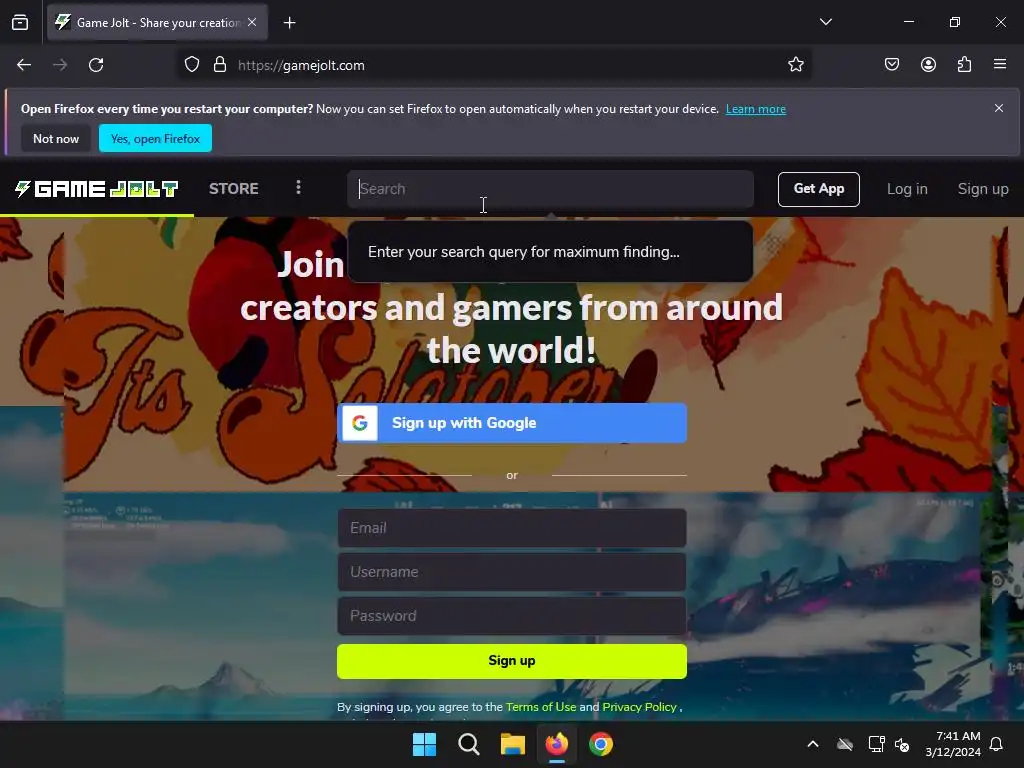This screenshot has height=768, width=1024.
Task: Click the Firefox taskbar icon
Action: click(x=556, y=744)
